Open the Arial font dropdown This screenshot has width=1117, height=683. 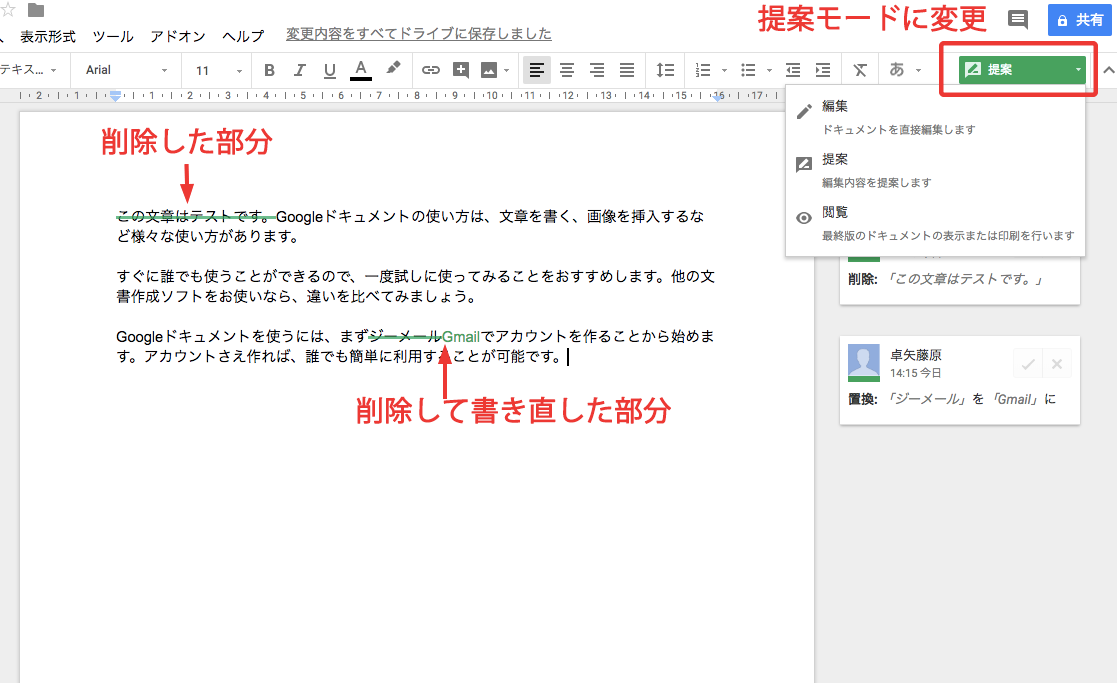126,70
